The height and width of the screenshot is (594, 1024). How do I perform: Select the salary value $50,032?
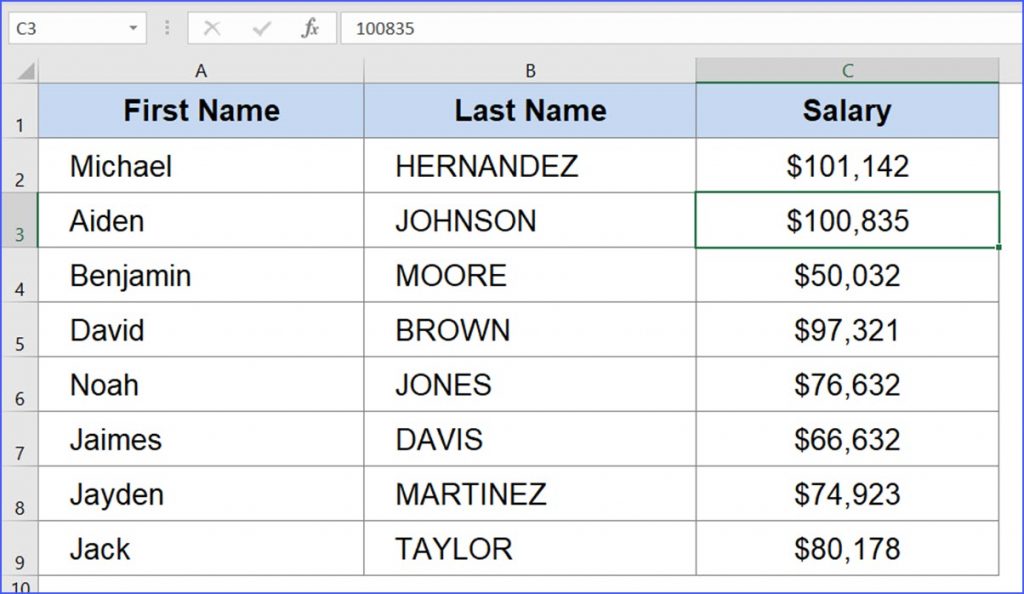click(847, 275)
